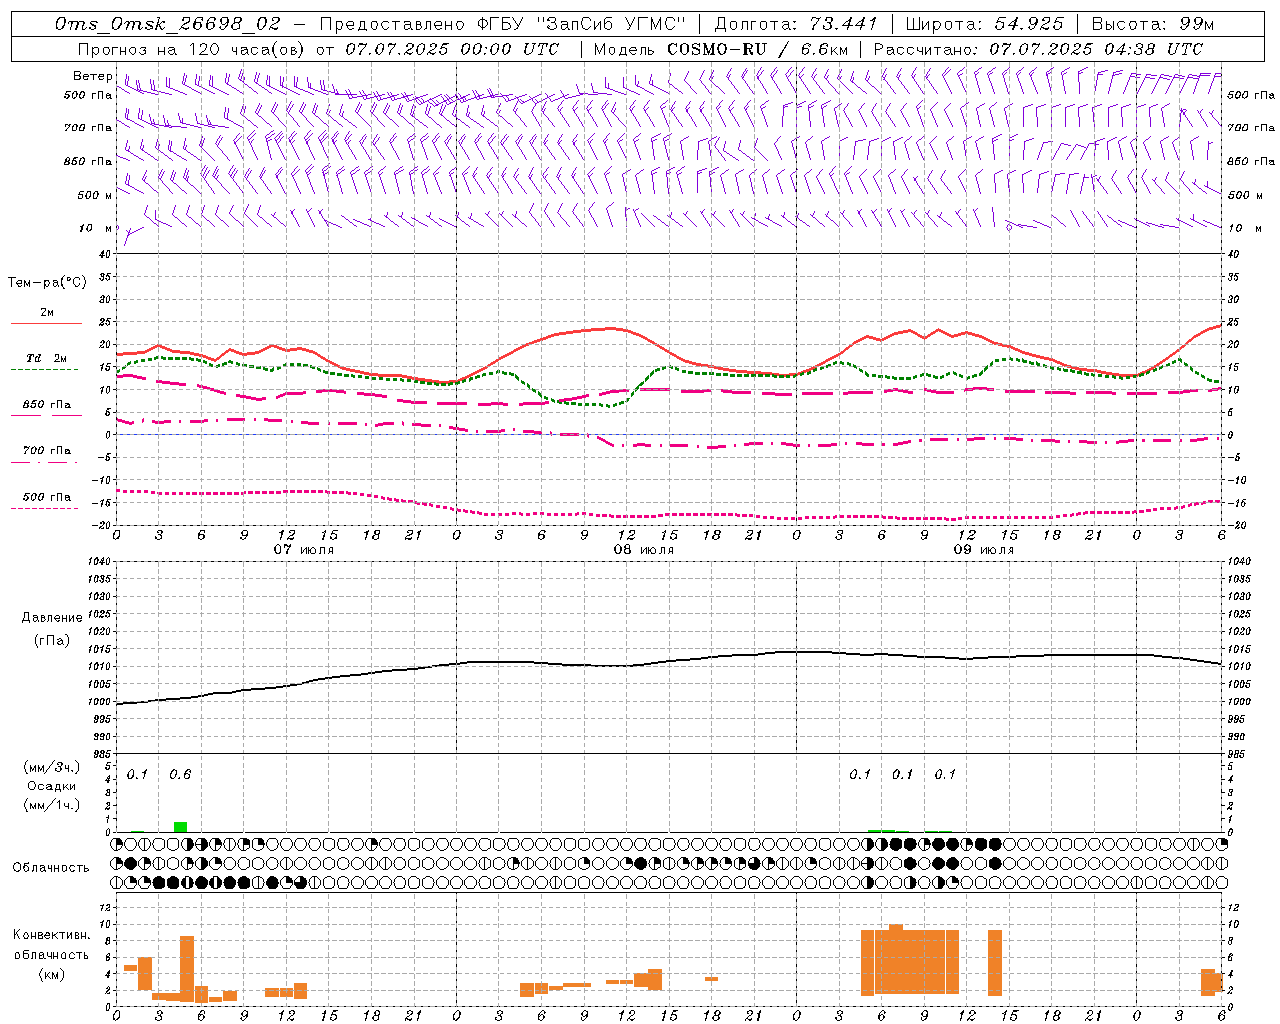The height and width of the screenshot is (1024, 1280).
Task: Click the green precipitation bar on 07 июля
Action: tap(180, 826)
